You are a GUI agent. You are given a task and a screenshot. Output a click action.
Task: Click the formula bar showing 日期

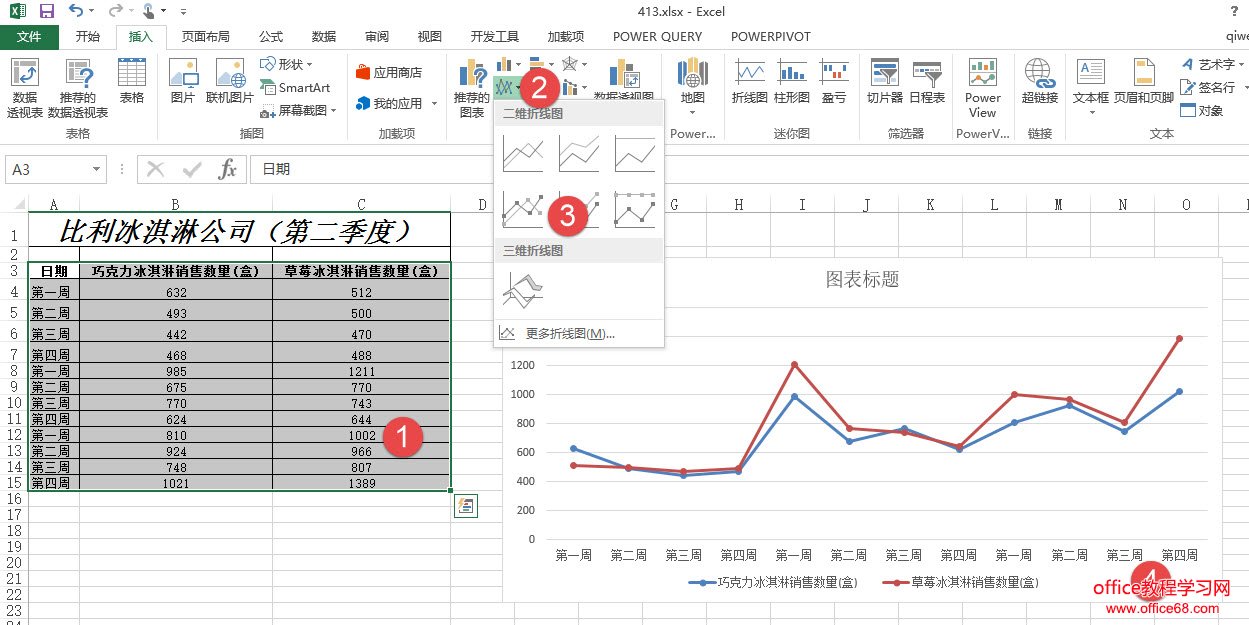coord(700,170)
